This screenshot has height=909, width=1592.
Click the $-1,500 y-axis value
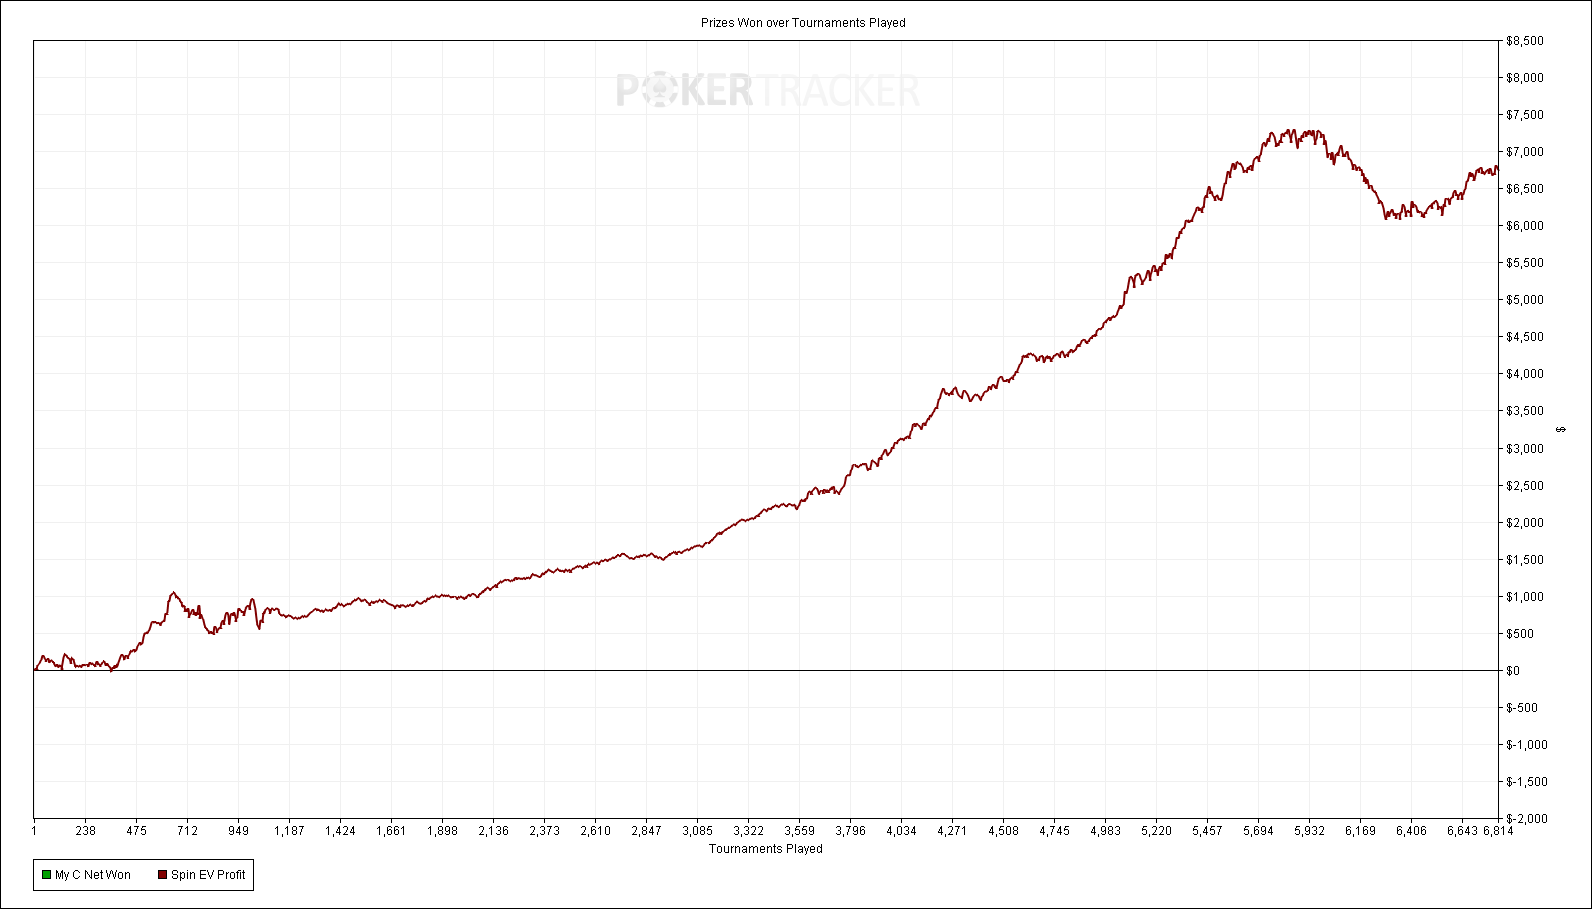tap(1527, 782)
